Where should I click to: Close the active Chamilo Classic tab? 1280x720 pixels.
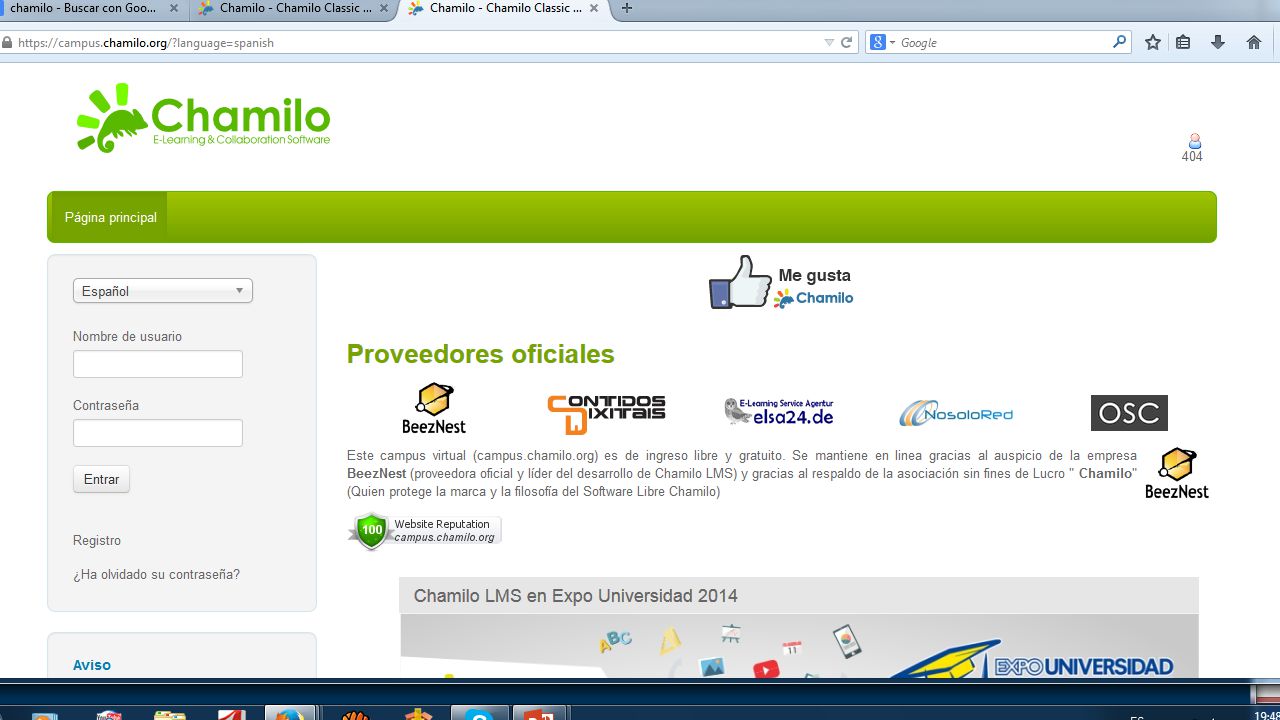pos(594,8)
